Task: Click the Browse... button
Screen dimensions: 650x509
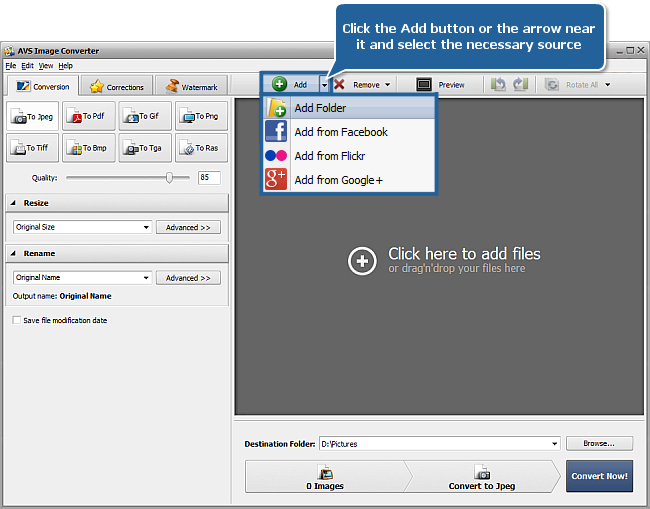Action: pos(599,444)
